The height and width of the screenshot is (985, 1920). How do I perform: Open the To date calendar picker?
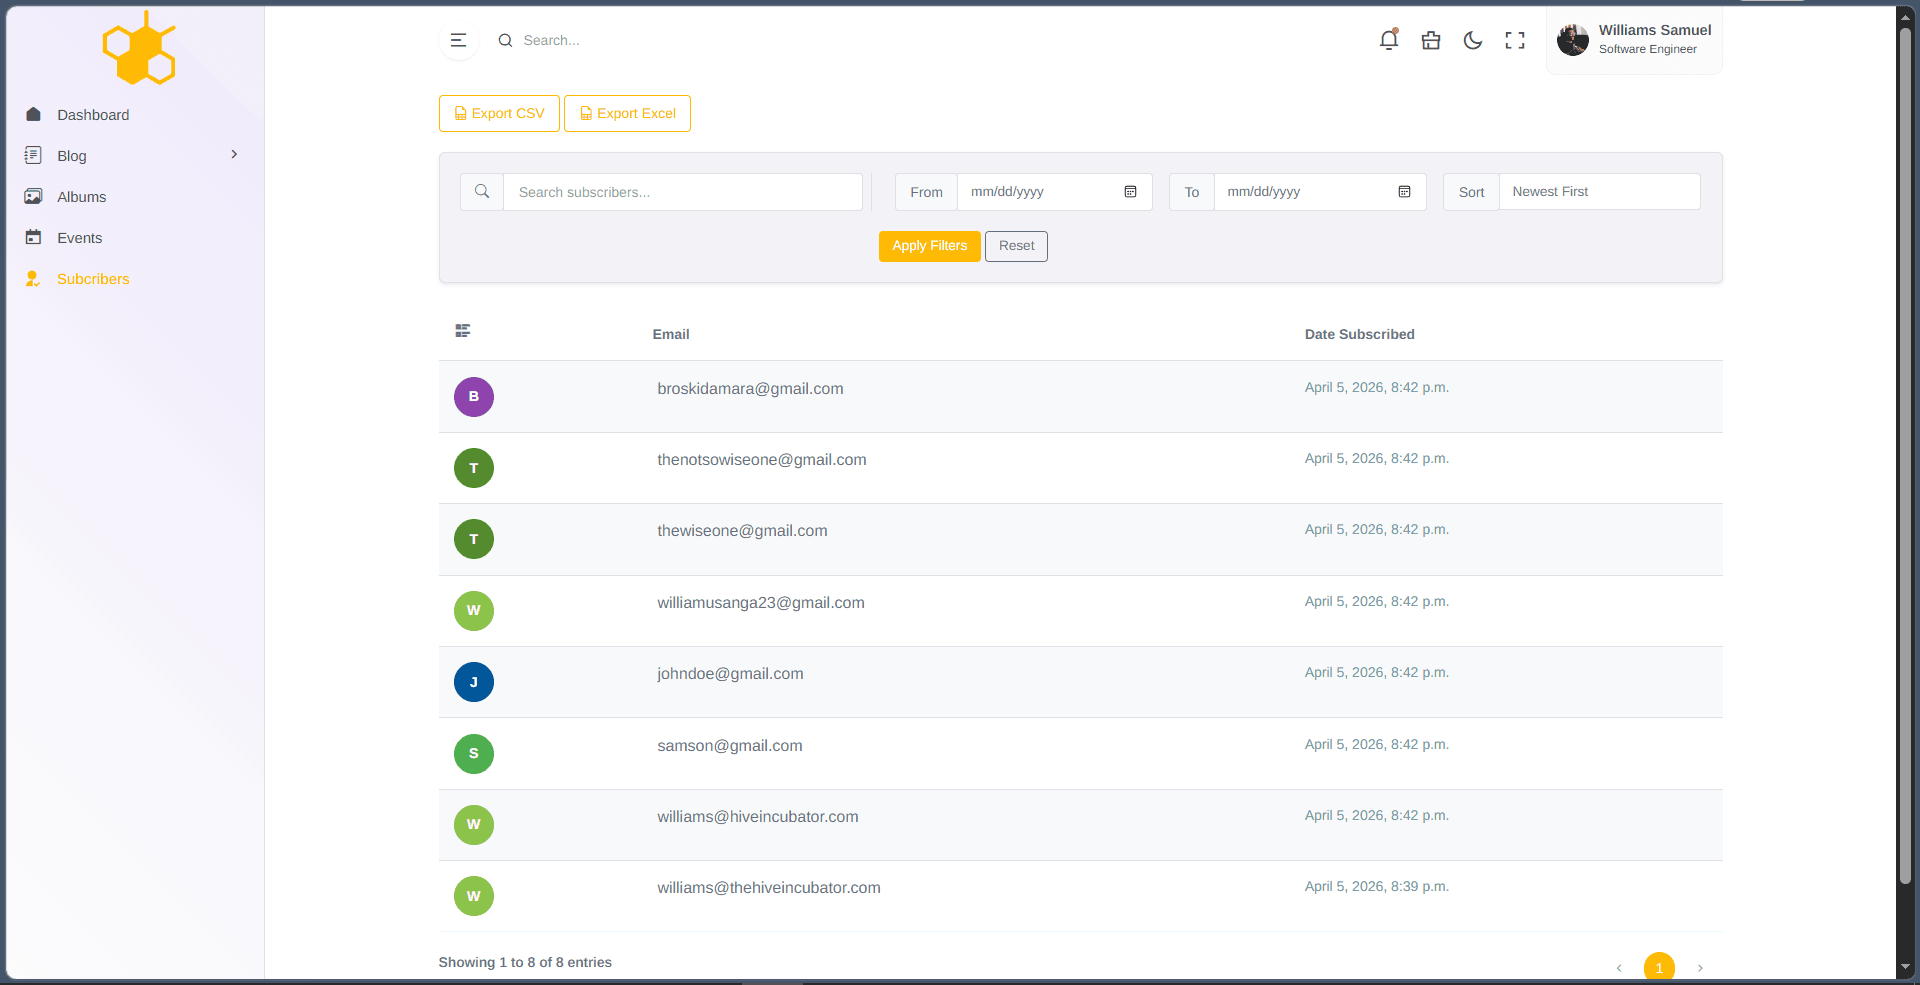(1404, 192)
